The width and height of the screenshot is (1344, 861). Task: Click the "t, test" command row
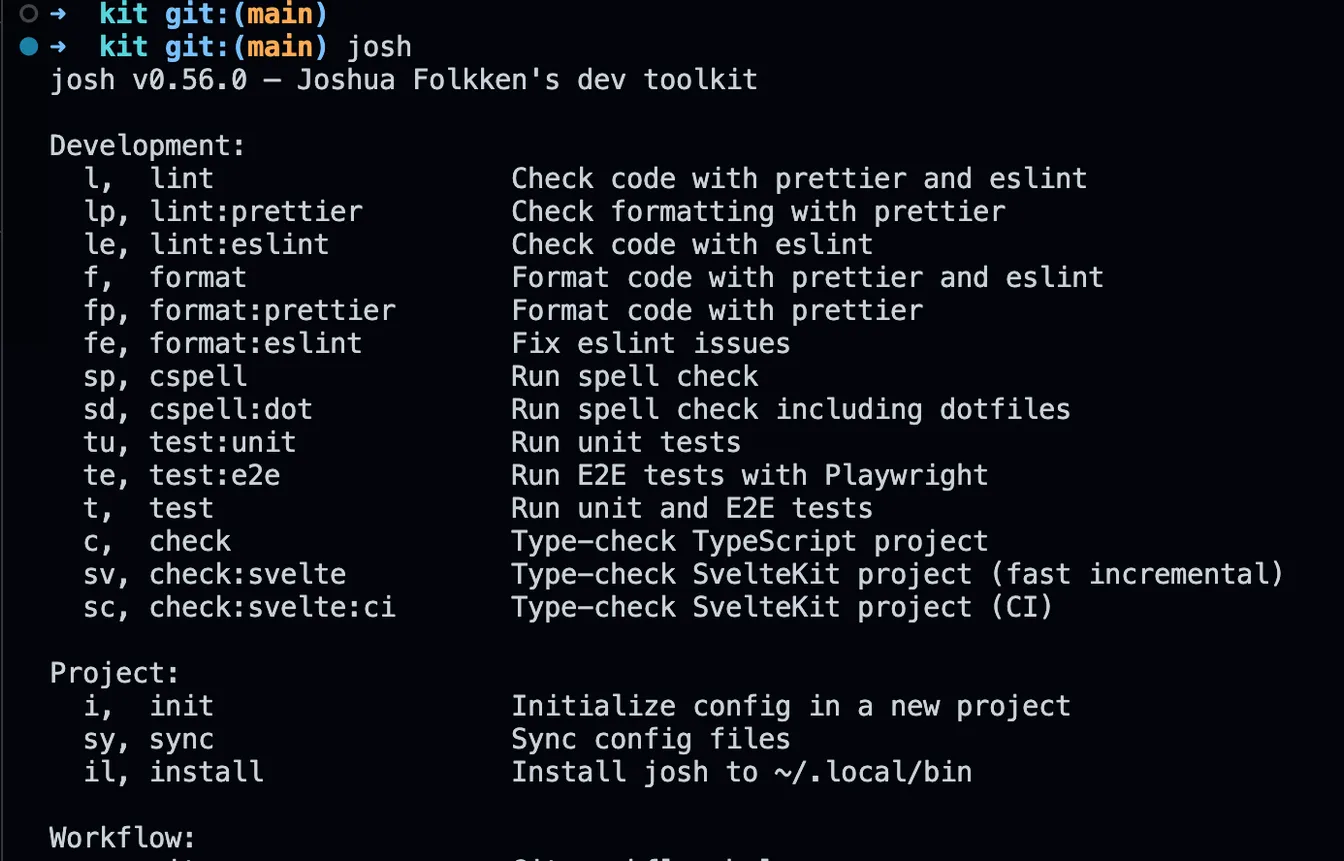pos(479,509)
